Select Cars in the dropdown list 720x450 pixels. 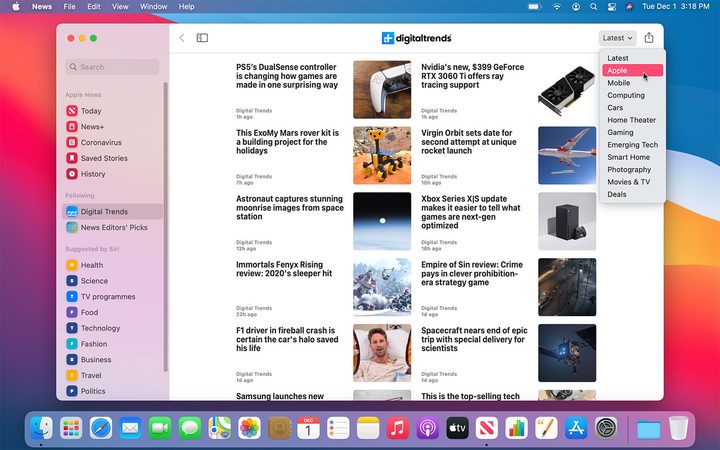(632, 107)
